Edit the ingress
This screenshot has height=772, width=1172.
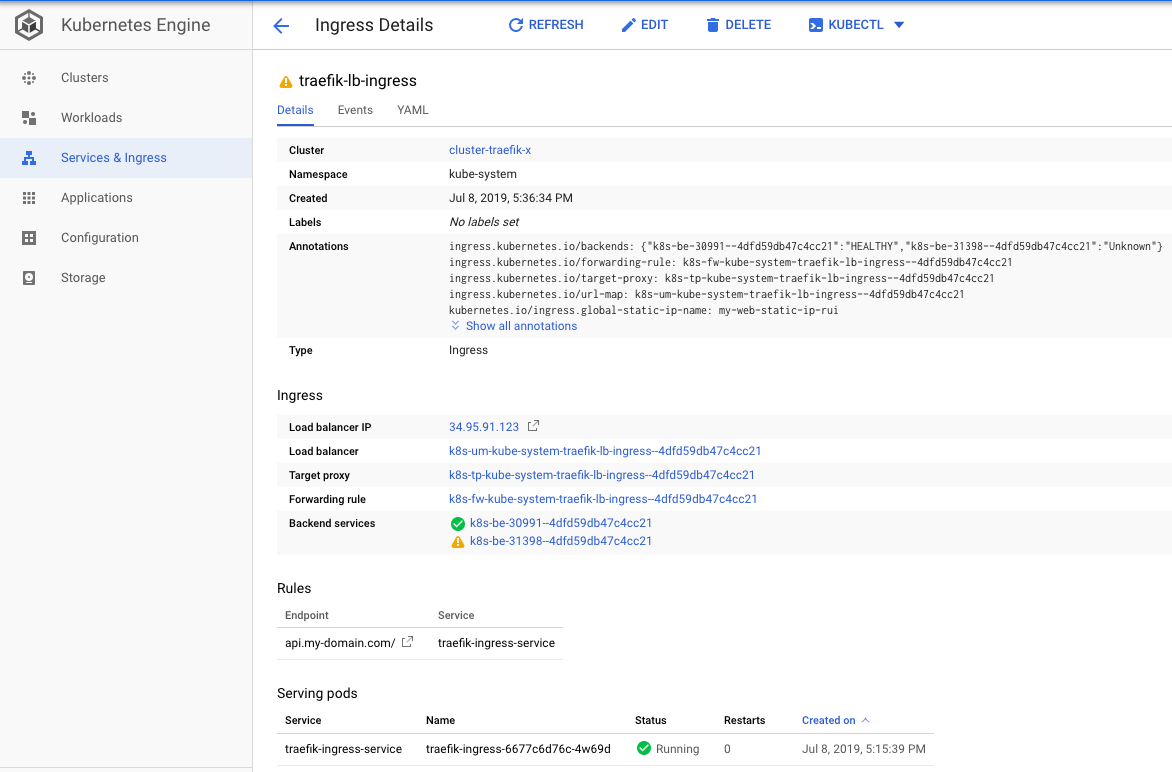(x=645, y=25)
